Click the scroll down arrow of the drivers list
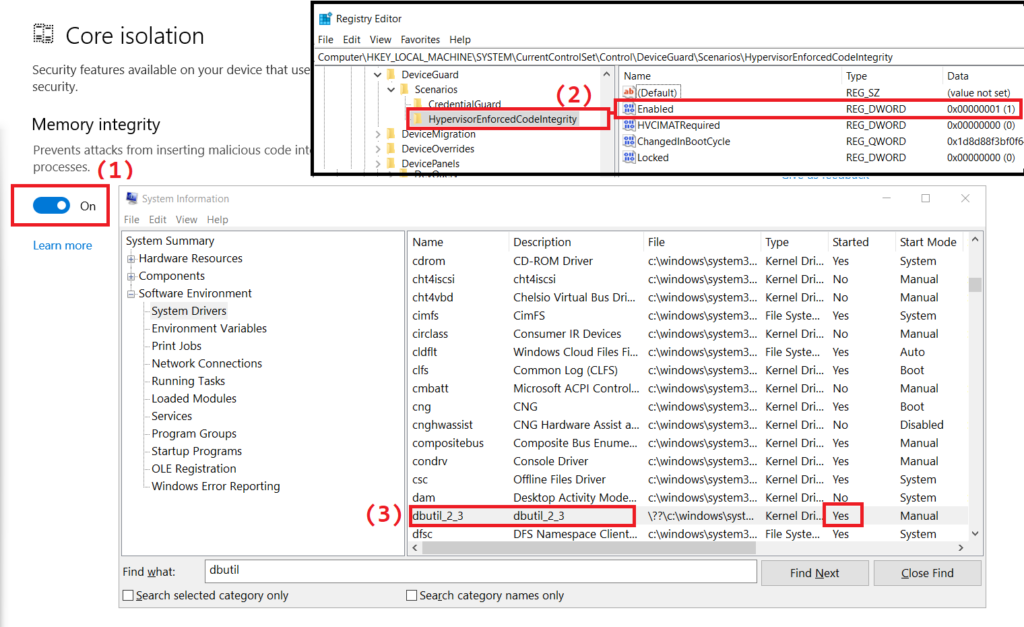This screenshot has height=627, width=1024. pos(975,534)
